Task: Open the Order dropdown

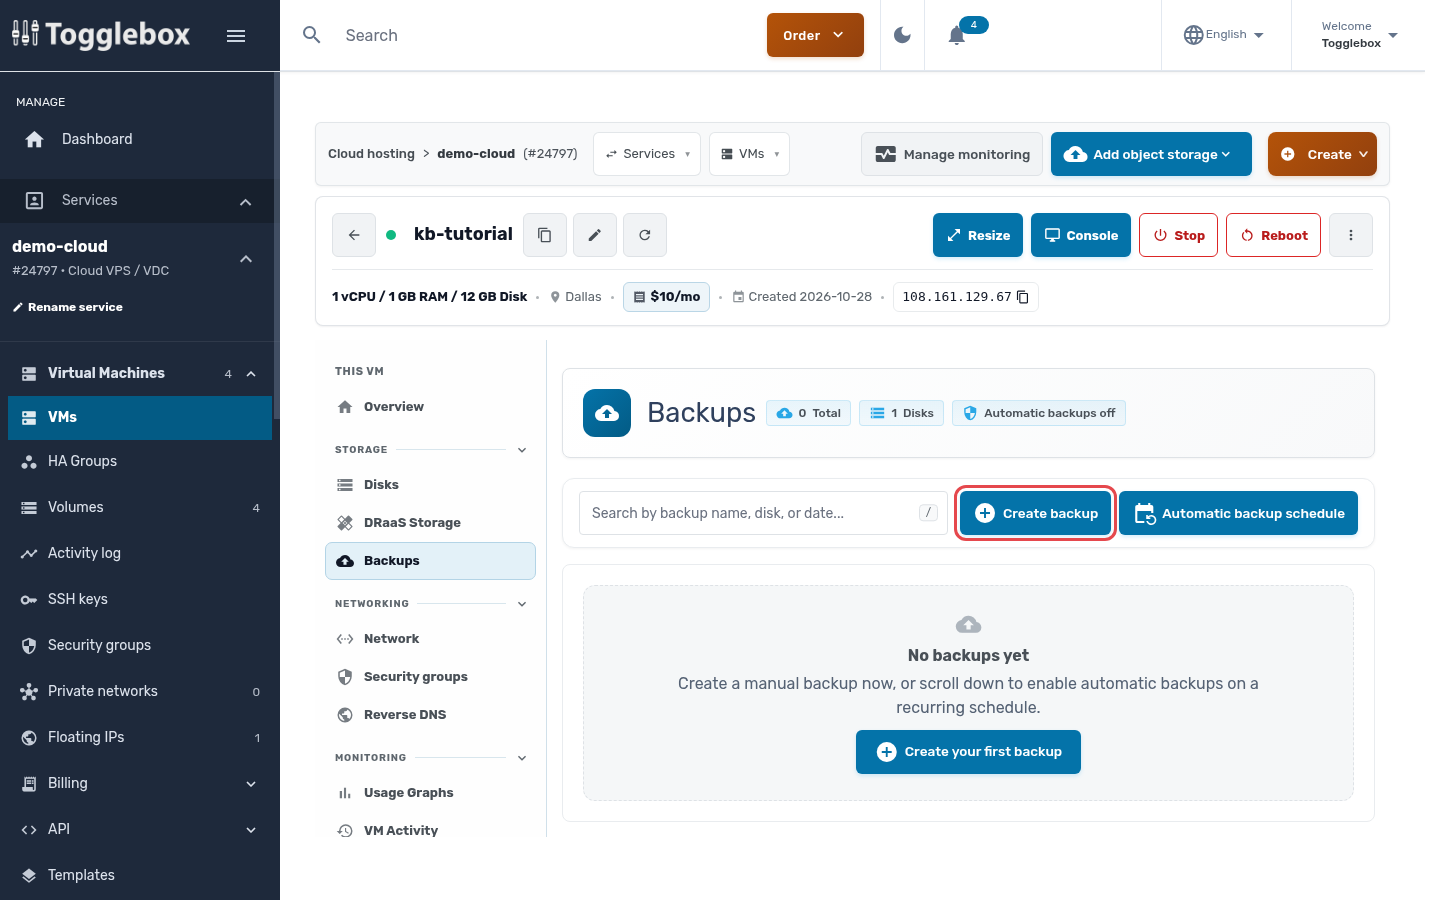Action: click(815, 35)
